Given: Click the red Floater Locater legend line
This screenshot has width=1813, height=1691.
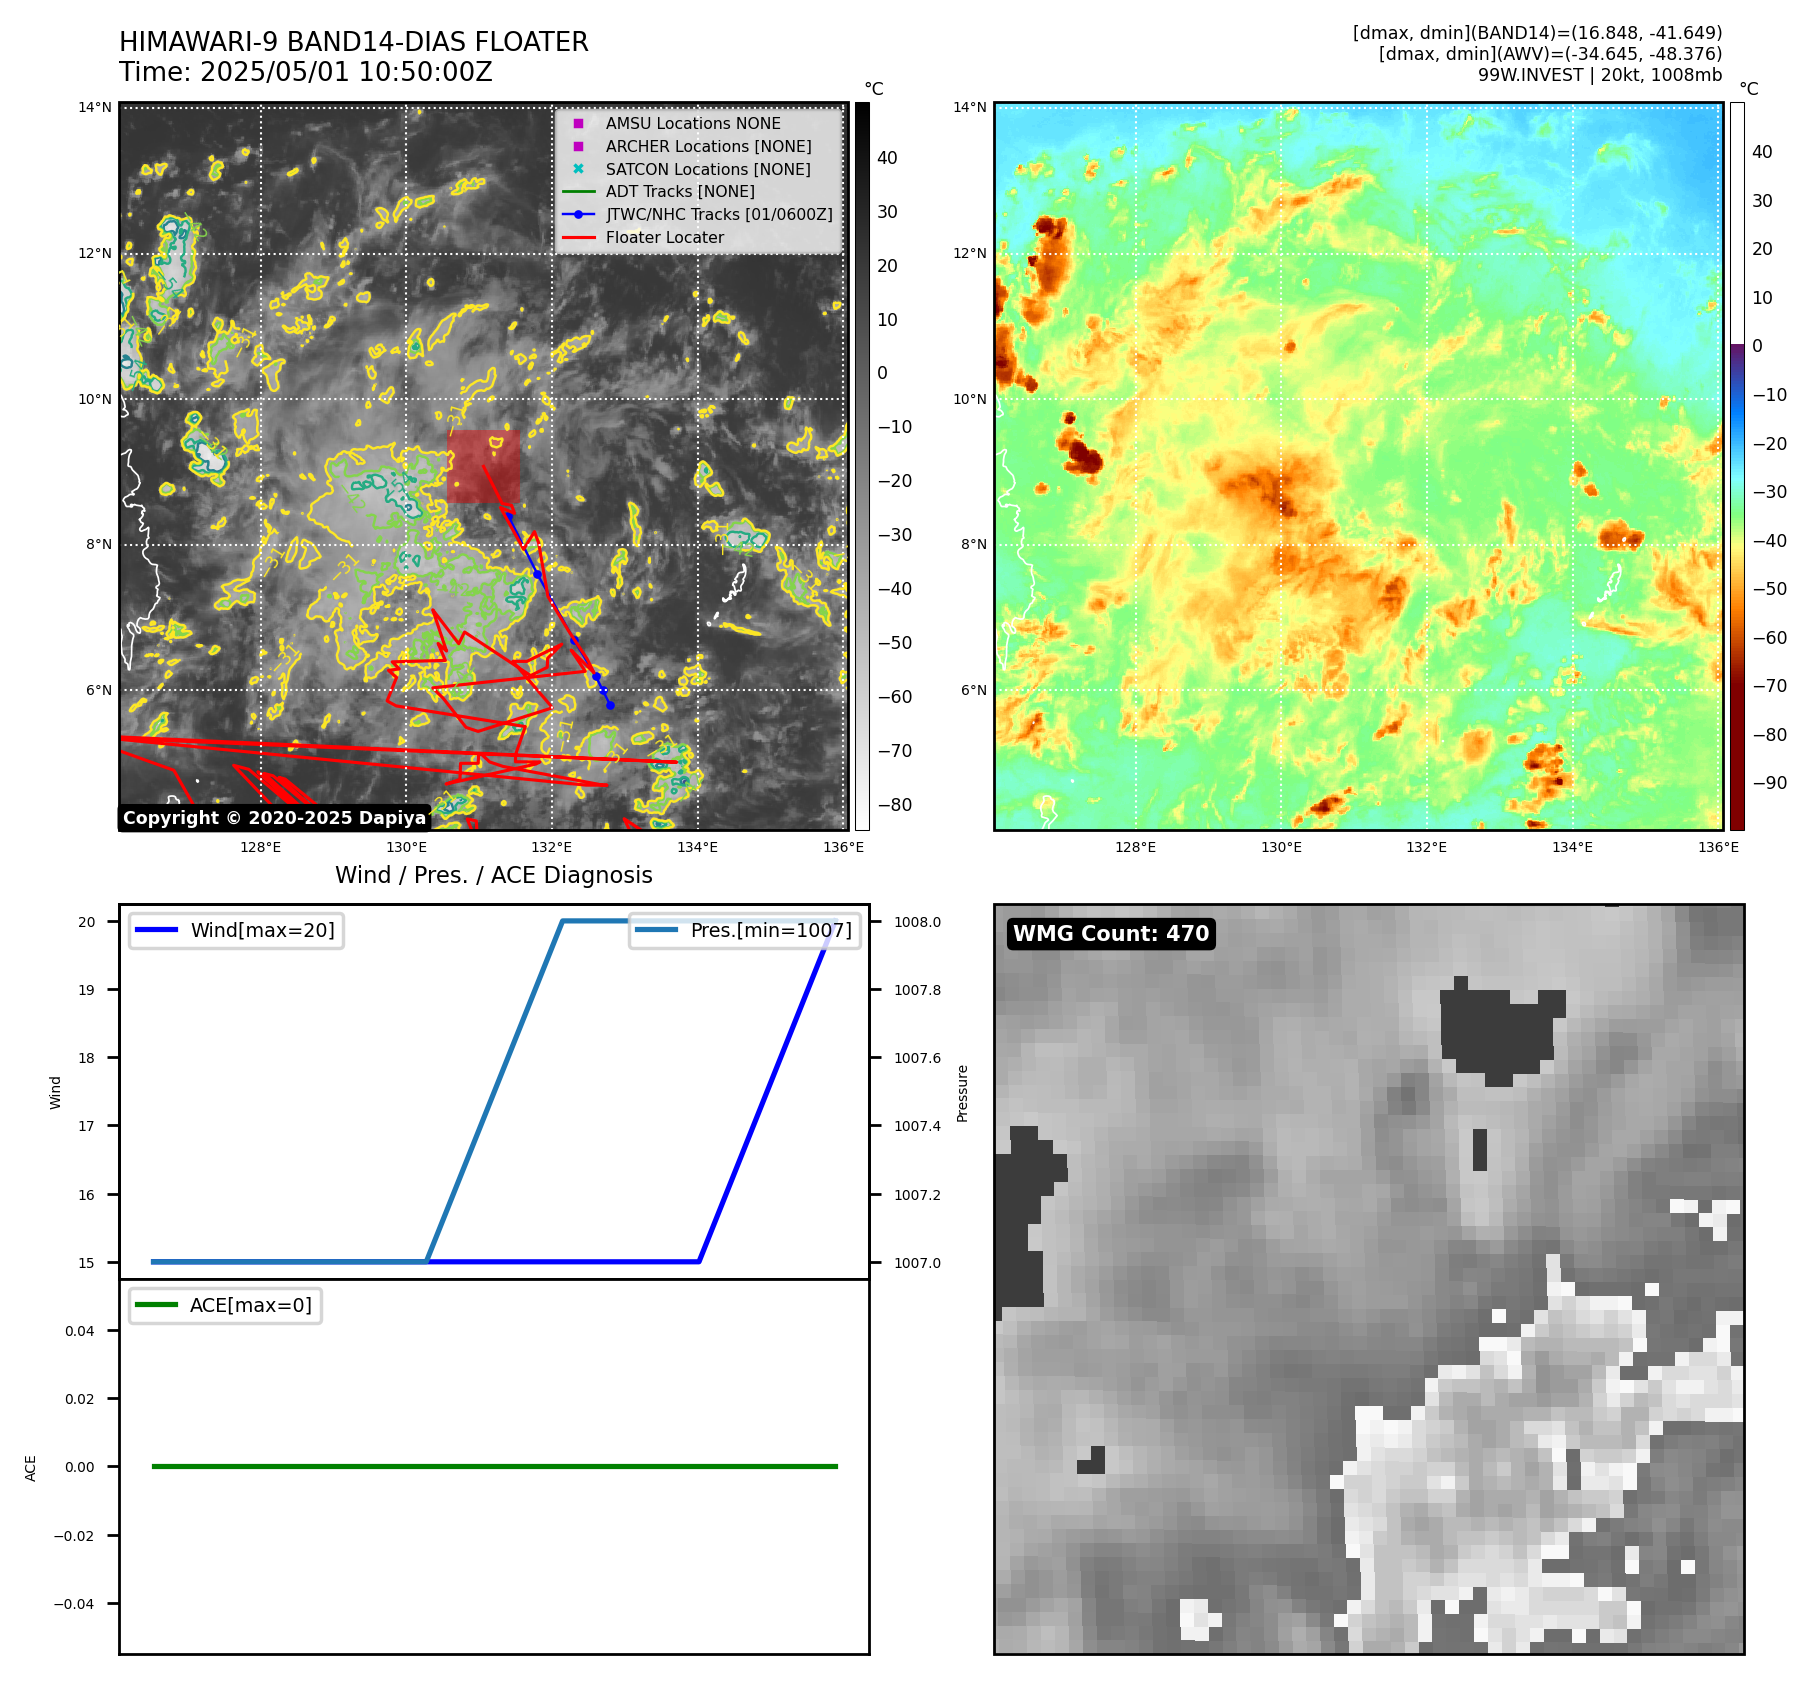Looking at the screenshot, I should click(578, 237).
